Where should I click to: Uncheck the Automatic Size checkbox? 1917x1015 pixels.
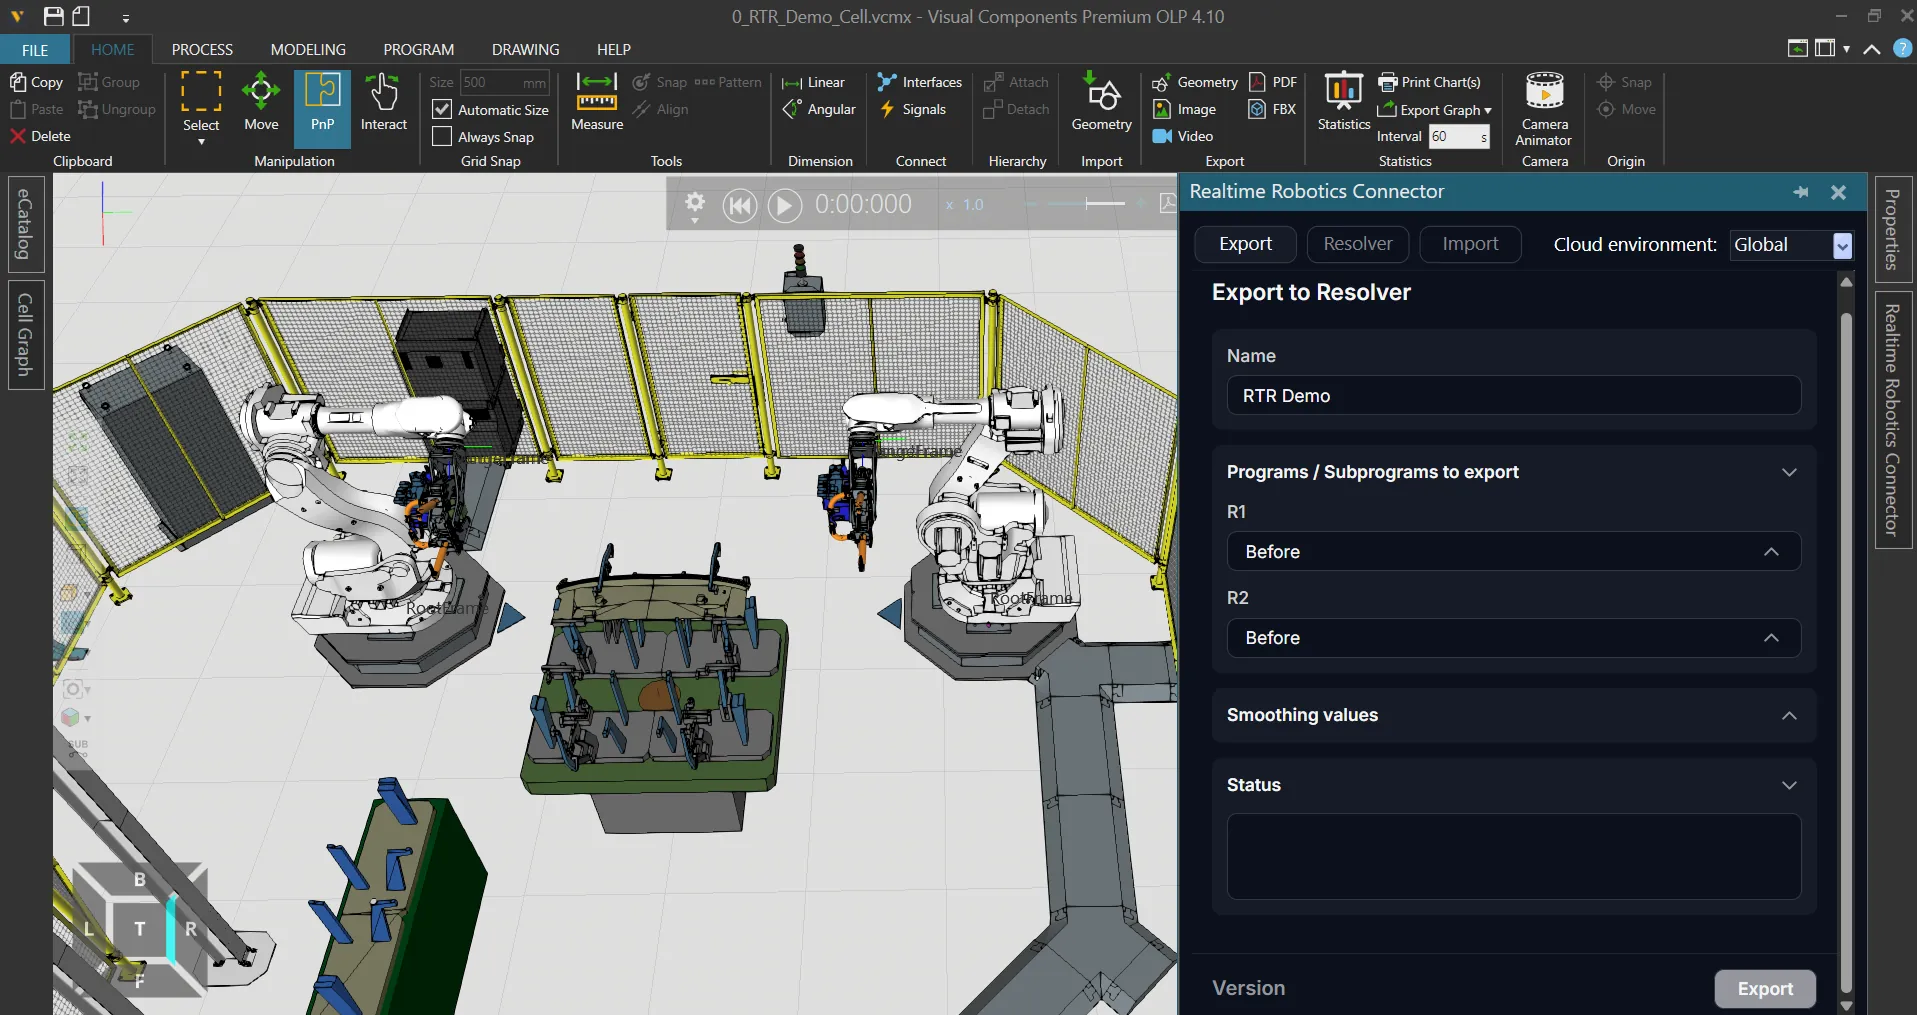pyautogui.click(x=442, y=109)
